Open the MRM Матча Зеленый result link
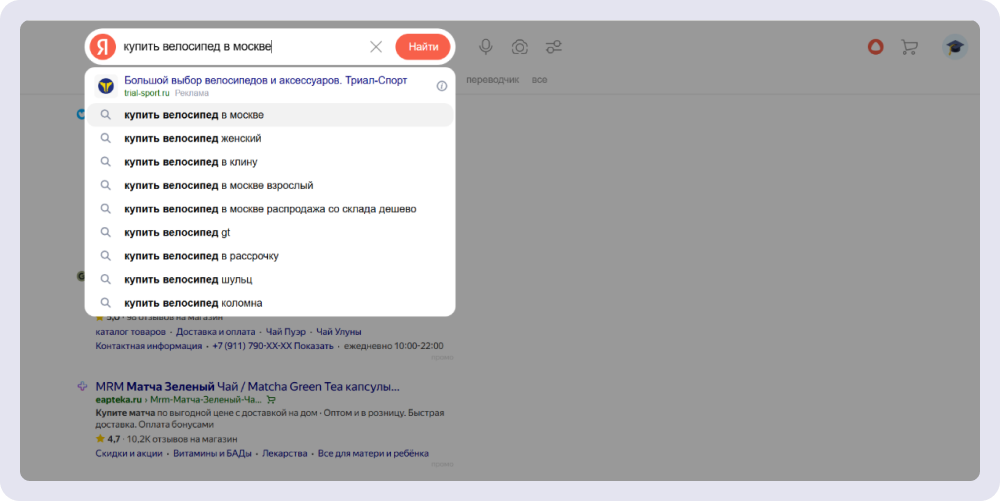The height and width of the screenshot is (501, 1000). (x=247, y=386)
